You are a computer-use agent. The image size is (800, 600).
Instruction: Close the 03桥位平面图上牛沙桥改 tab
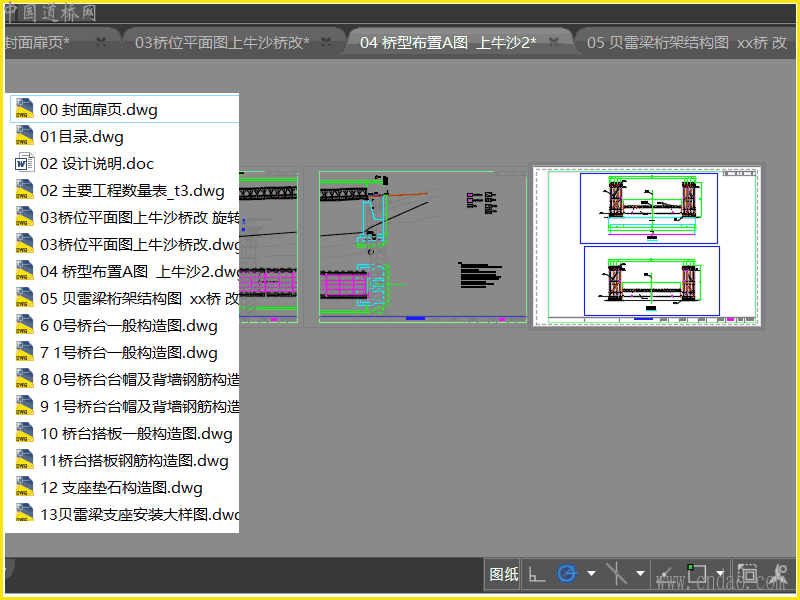327,42
